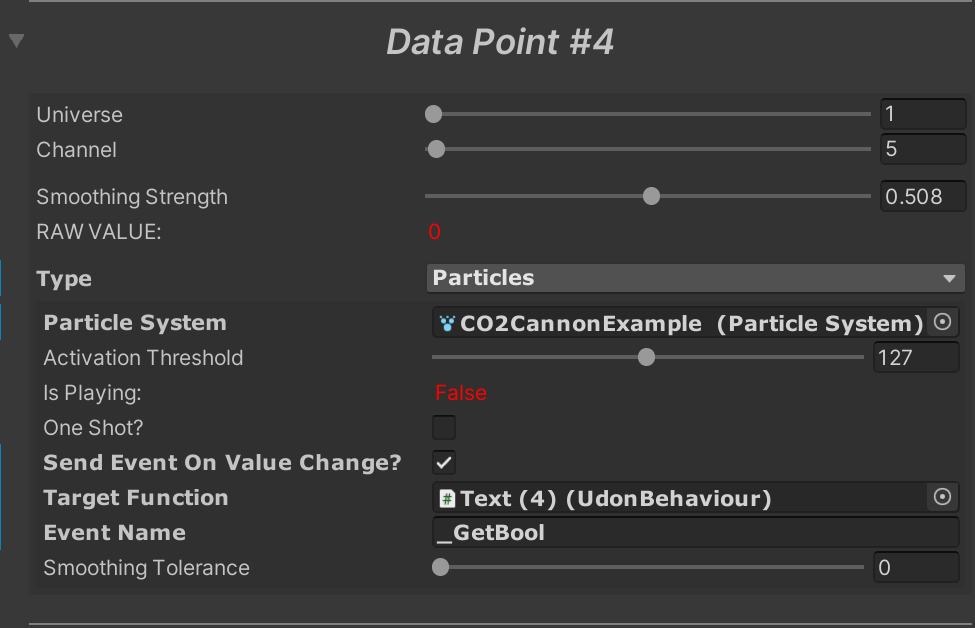Click the Channel slider handle

click(x=436, y=150)
